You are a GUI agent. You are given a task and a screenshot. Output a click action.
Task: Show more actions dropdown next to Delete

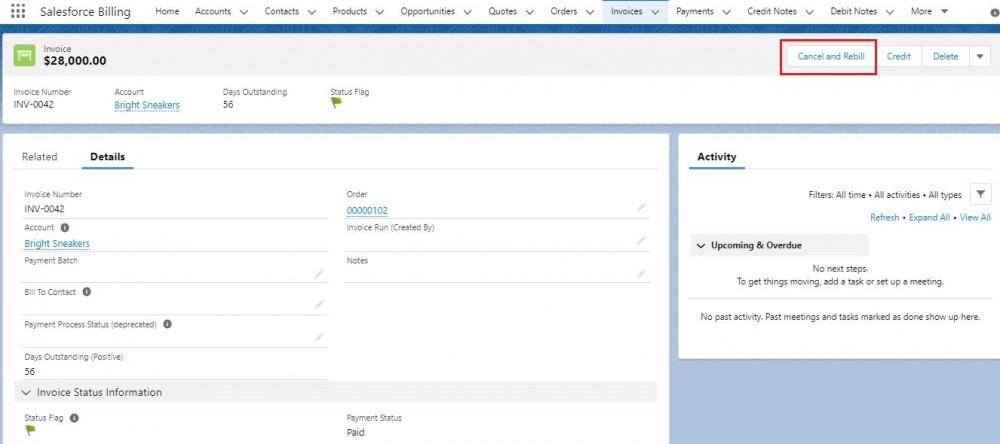[980, 56]
